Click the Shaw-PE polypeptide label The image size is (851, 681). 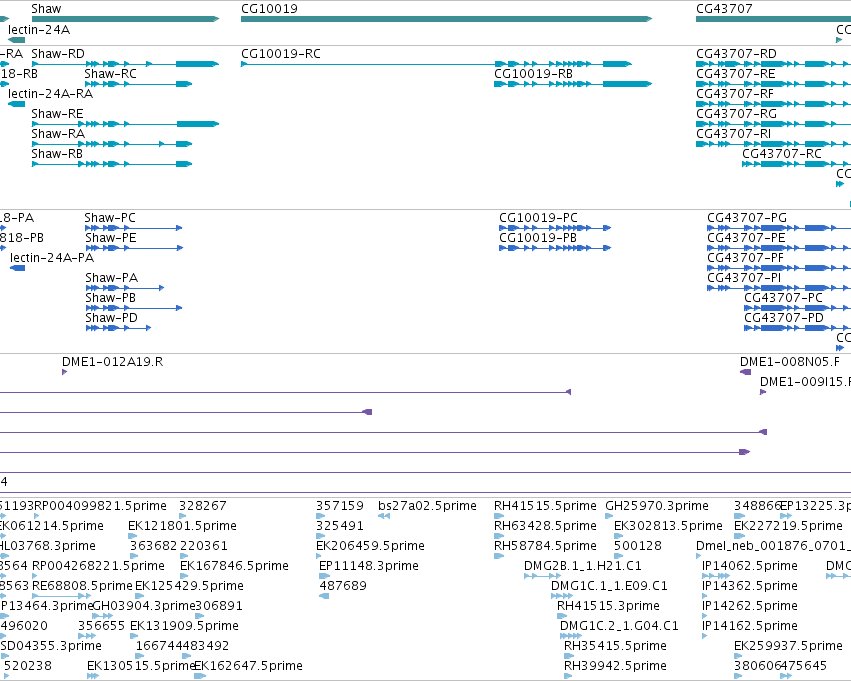tap(111, 238)
